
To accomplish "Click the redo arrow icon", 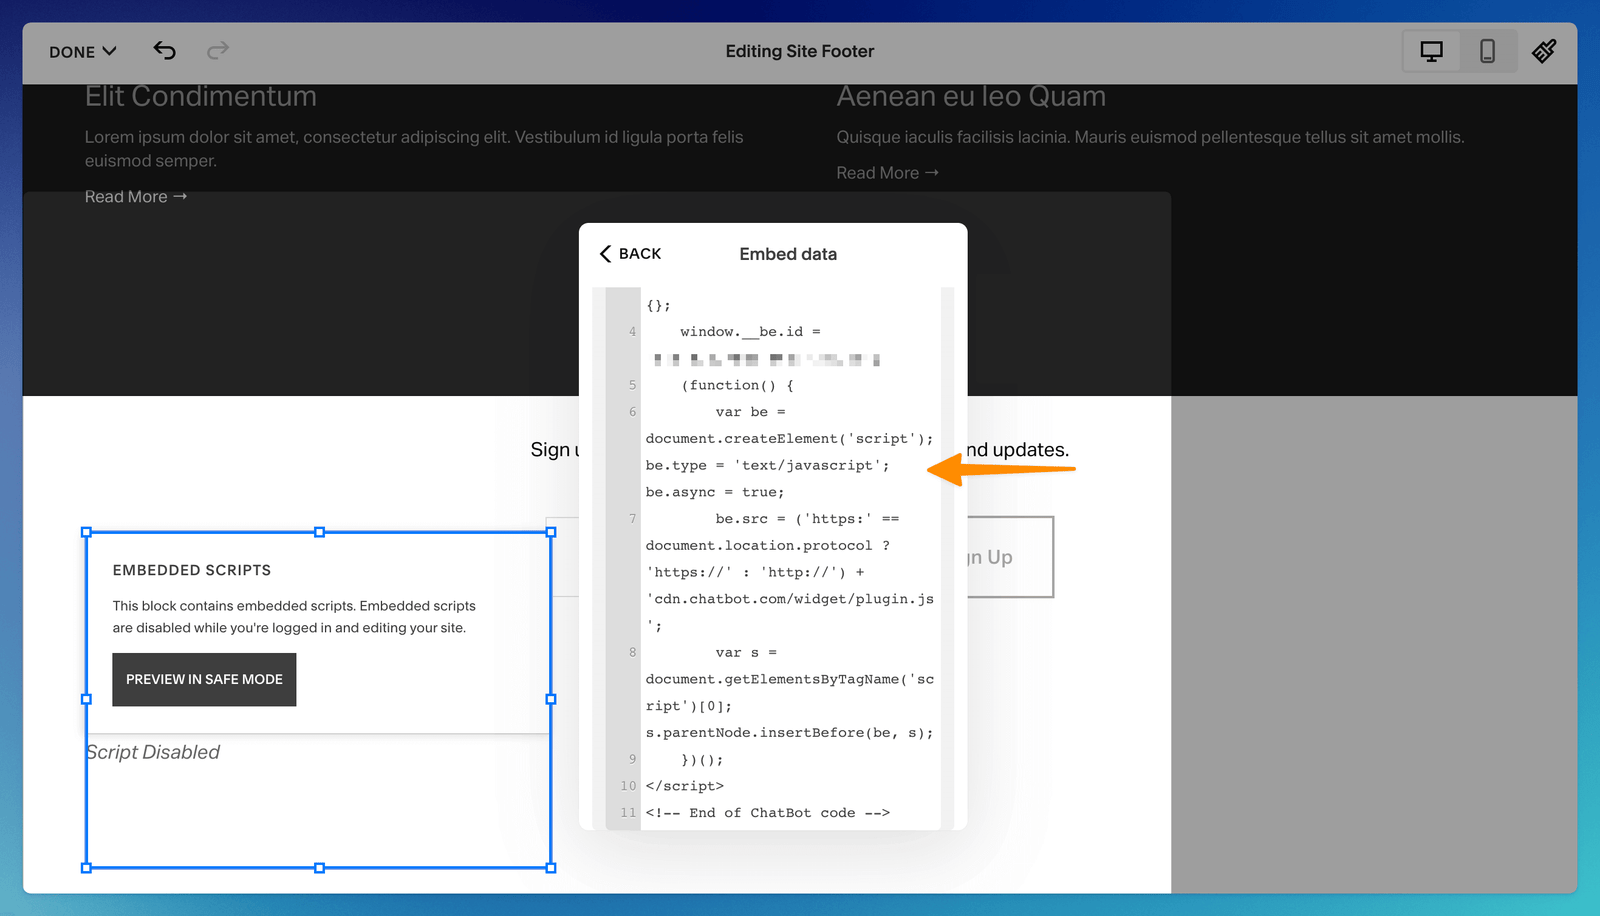I will click(x=218, y=51).
